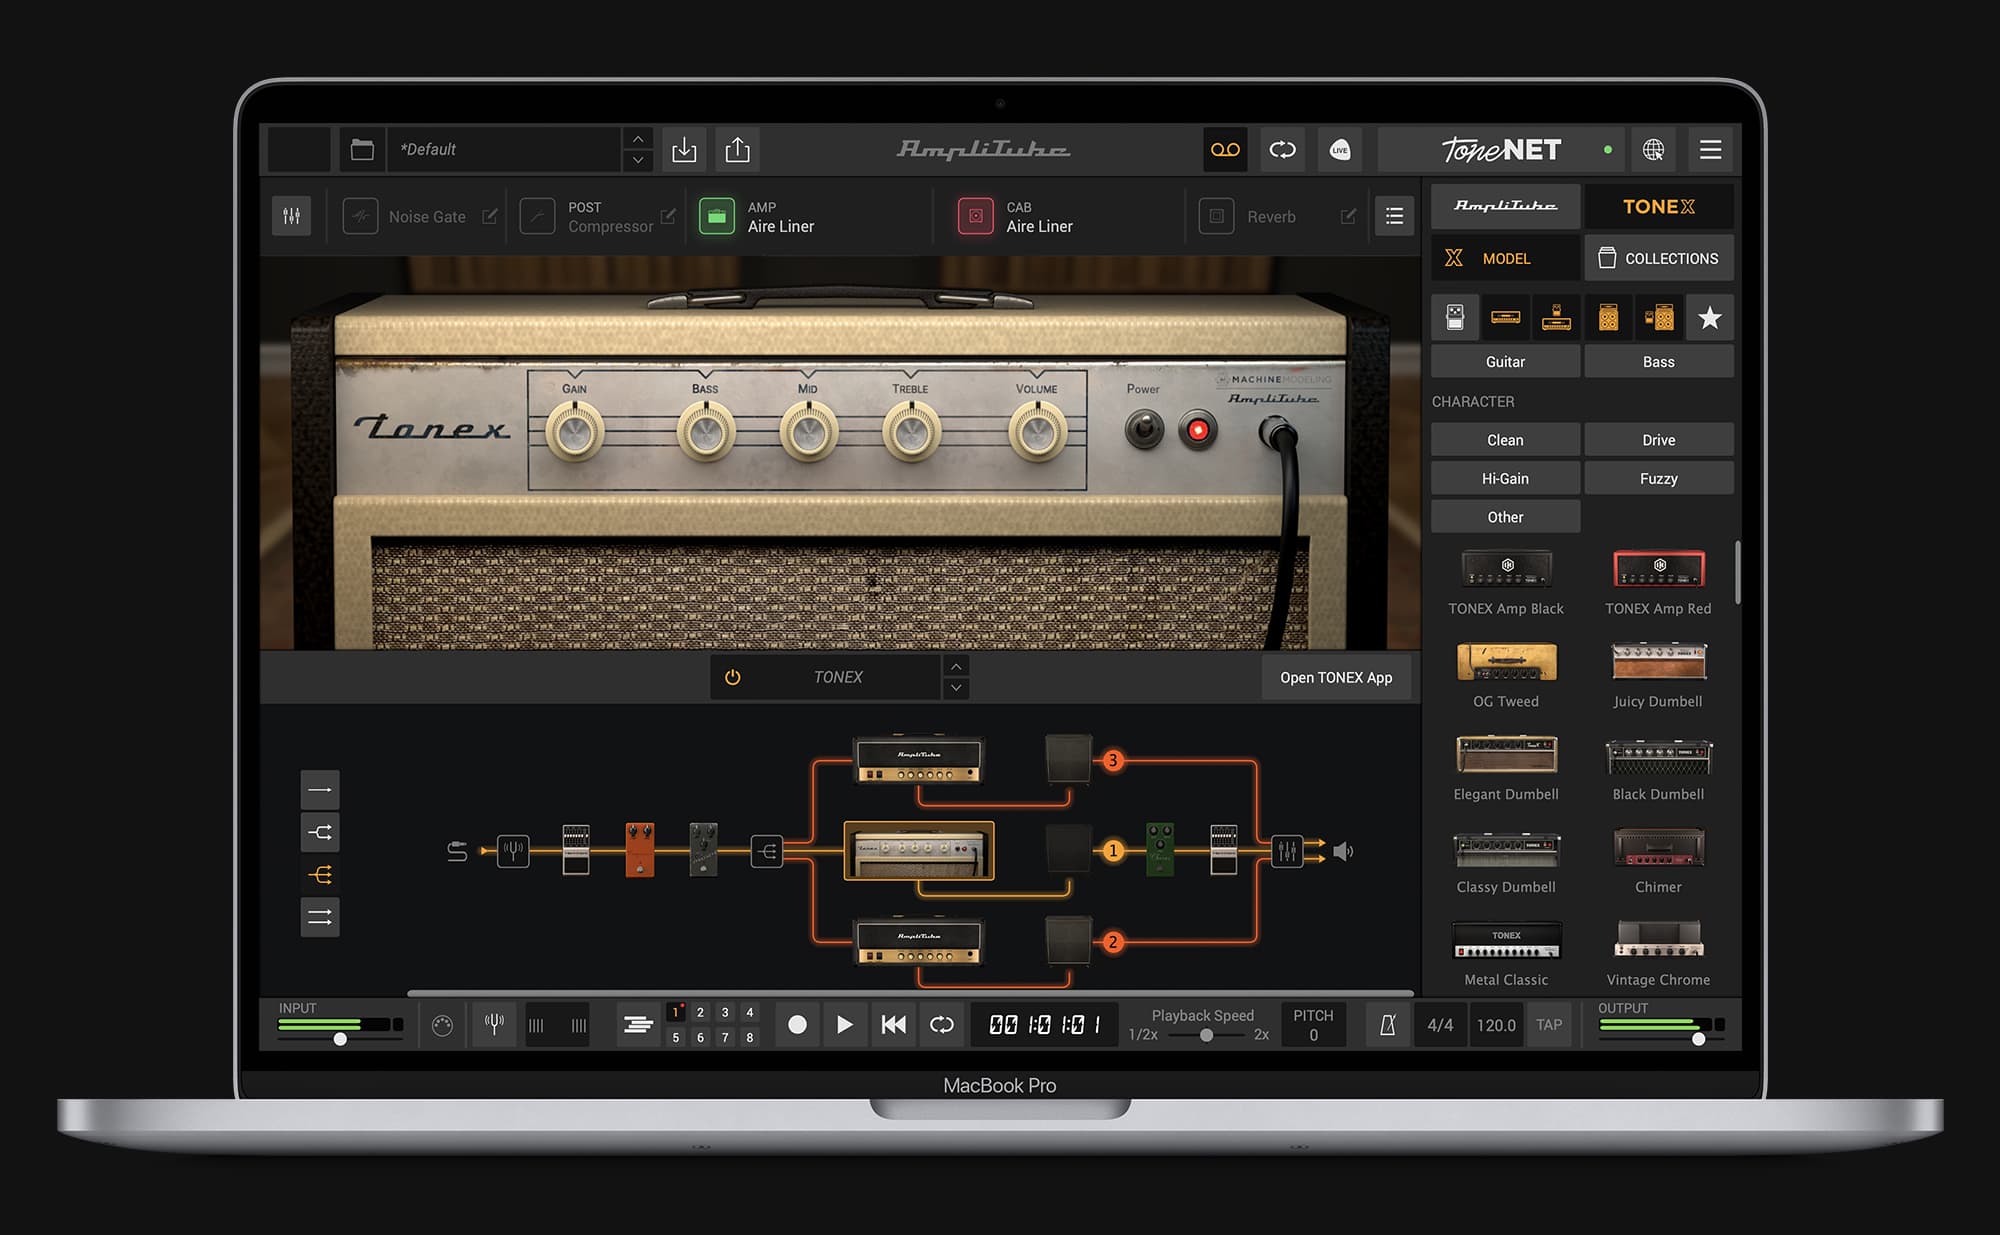Click the down chevron under the TONEX label
The width and height of the screenshot is (2000, 1235).
(956, 688)
